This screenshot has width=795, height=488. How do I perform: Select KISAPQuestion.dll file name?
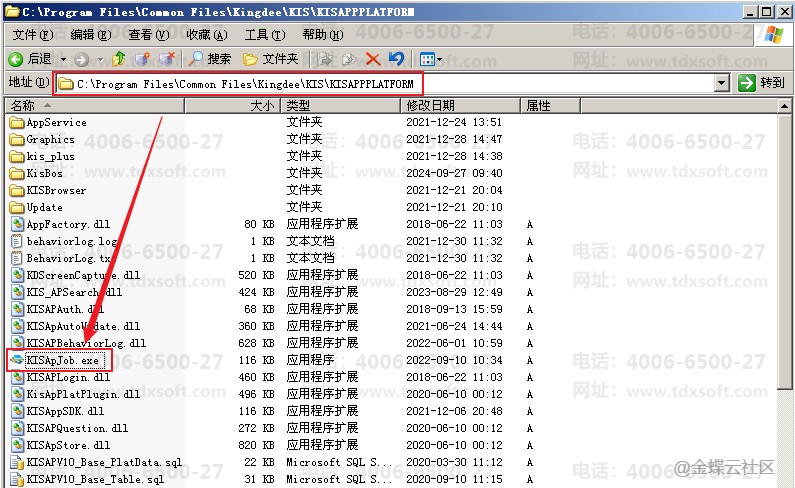pos(77,428)
